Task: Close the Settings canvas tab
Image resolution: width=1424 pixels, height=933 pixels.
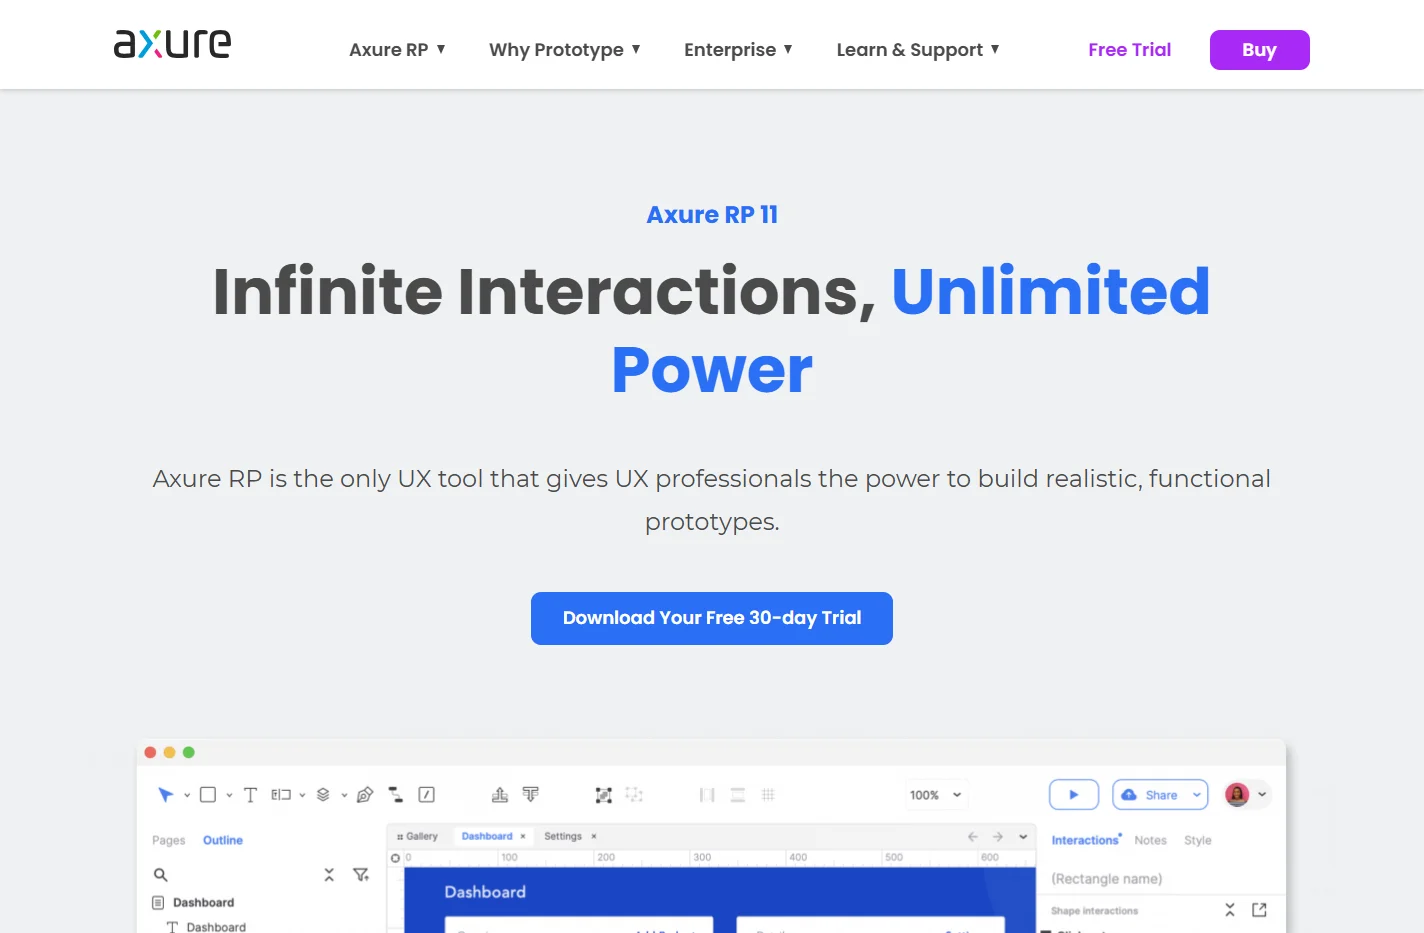Action: pyautogui.click(x=594, y=836)
